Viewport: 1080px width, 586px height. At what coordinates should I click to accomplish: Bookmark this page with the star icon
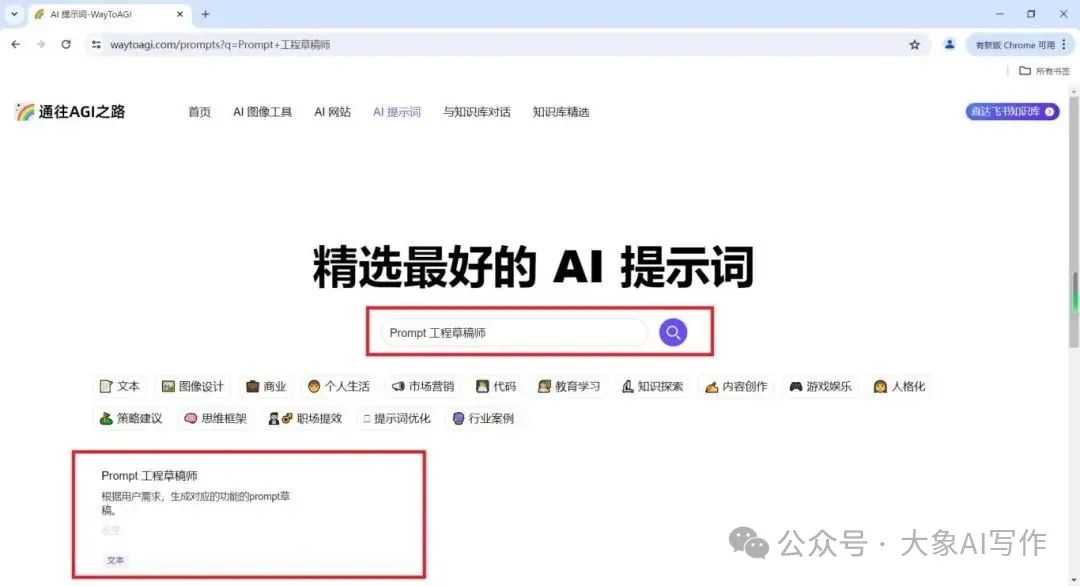pos(915,45)
